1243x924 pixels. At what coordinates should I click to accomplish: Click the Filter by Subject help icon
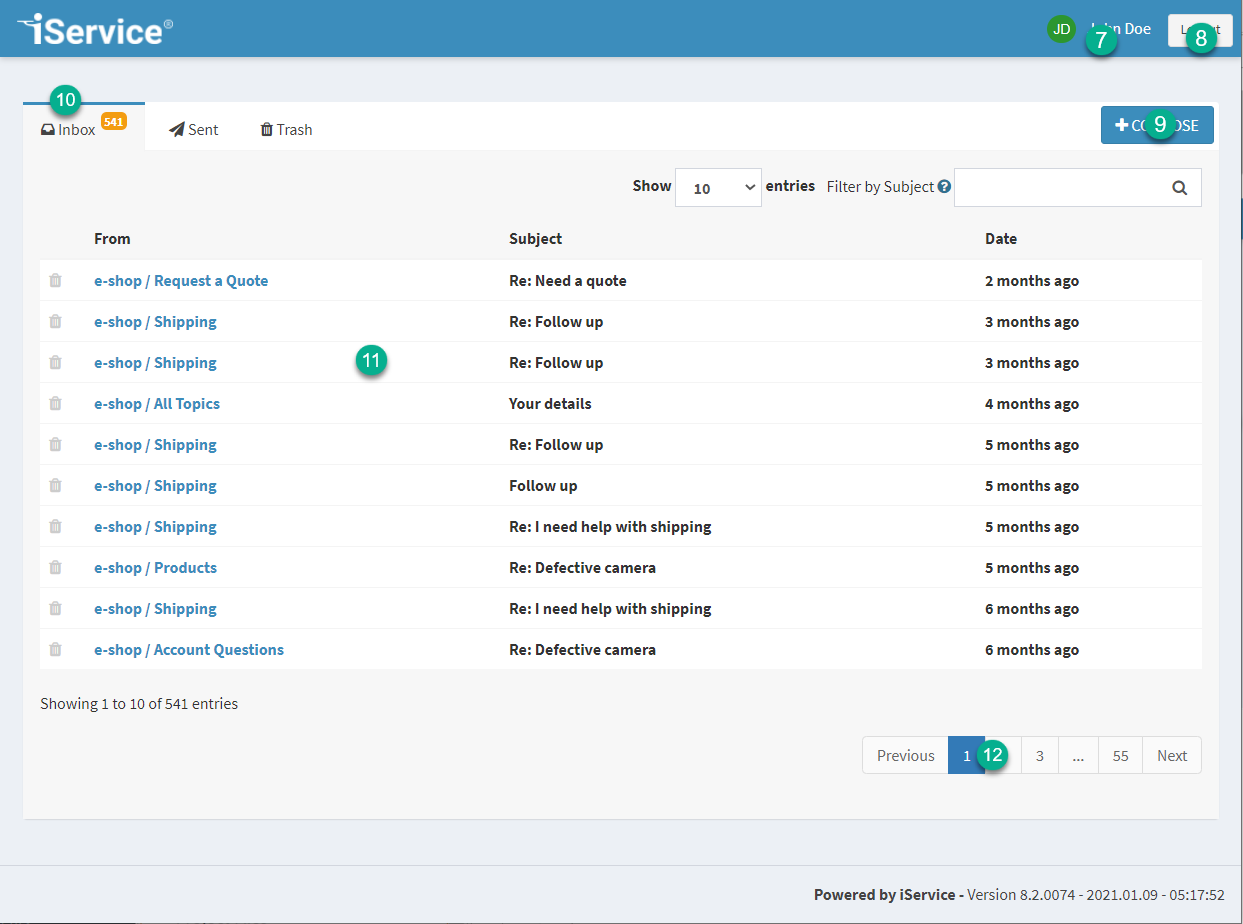click(x=944, y=187)
